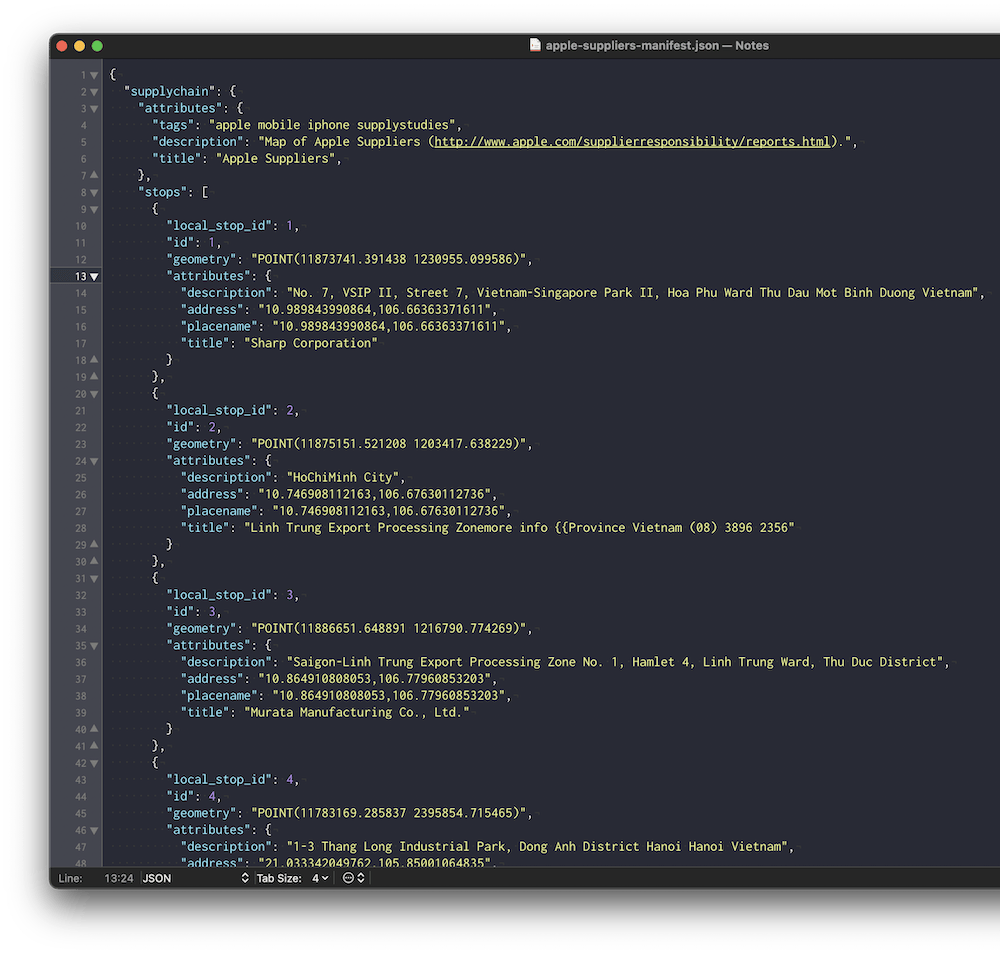Collapse the attributes fold arrow on line 13
This screenshot has width=1000, height=954.
pos(94,277)
